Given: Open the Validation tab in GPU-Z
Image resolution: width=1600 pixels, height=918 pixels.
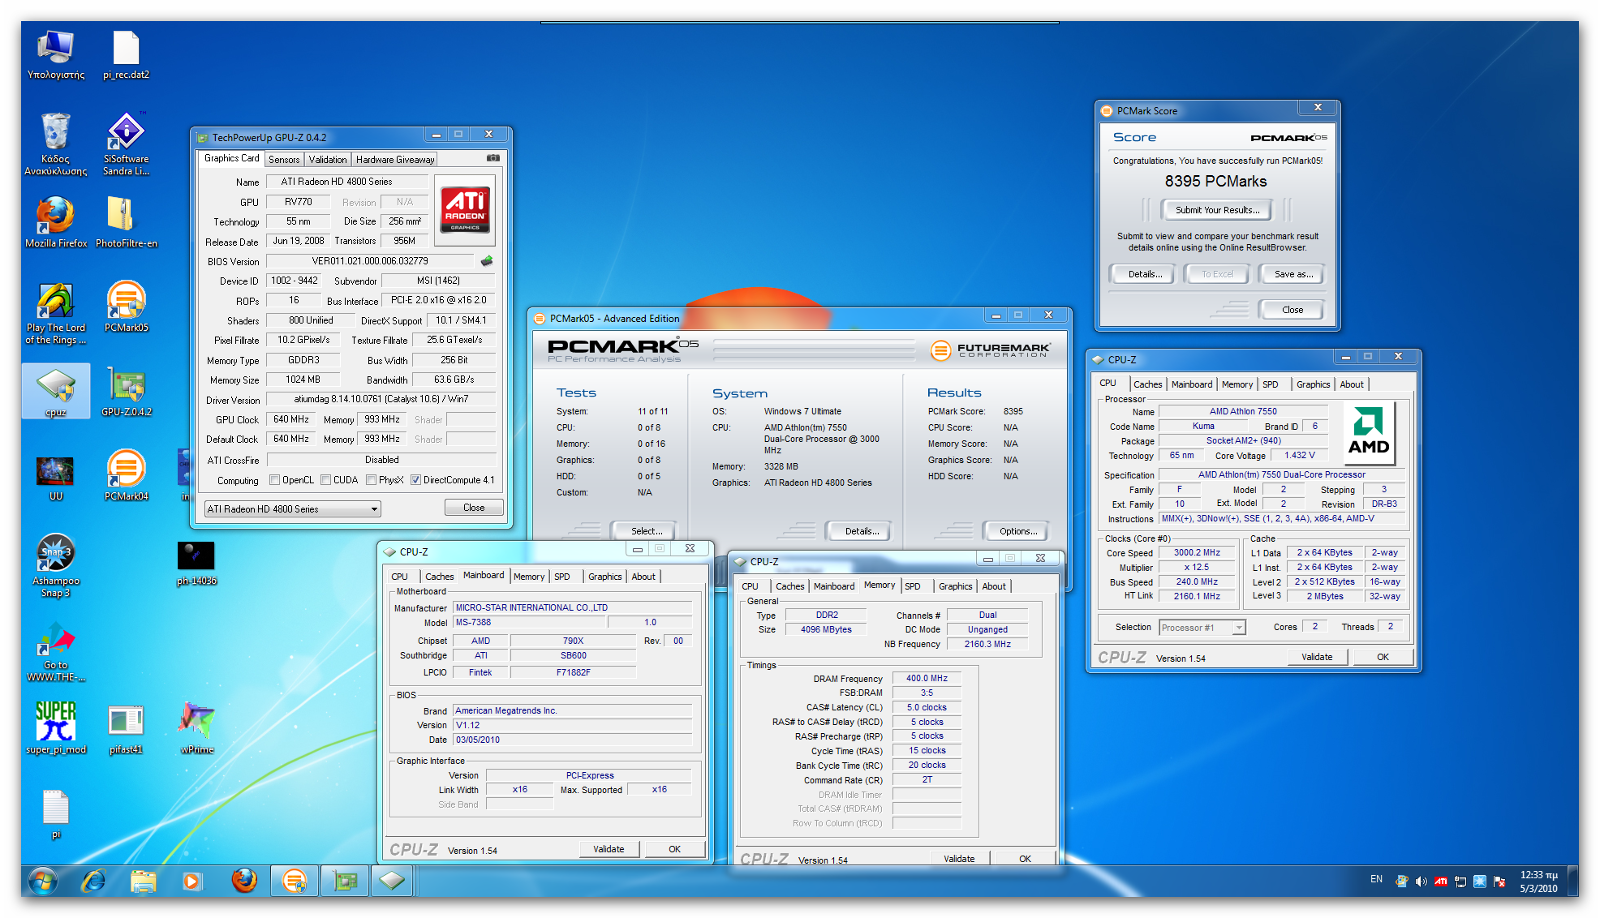Looking at the screenshot, I should [x=328, y=160].
